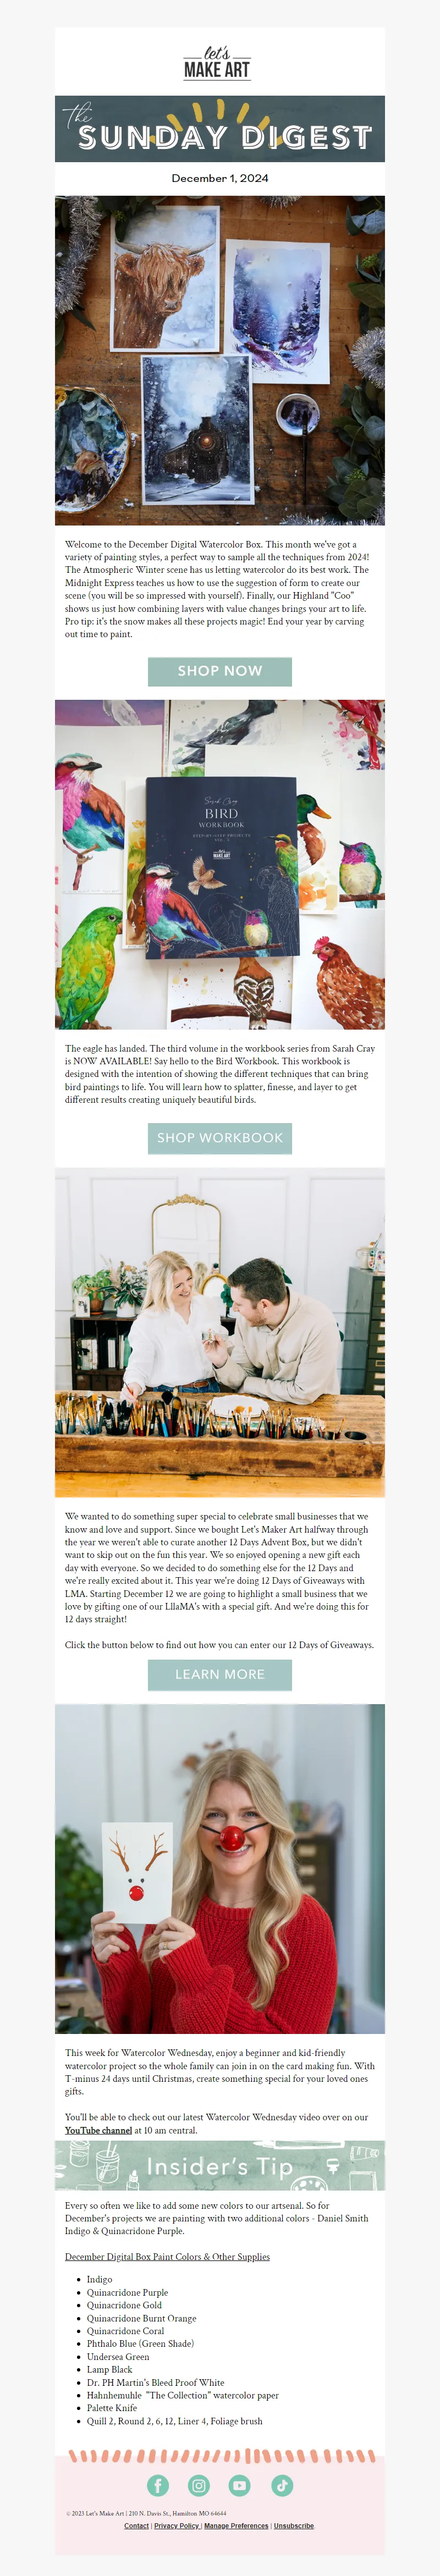Click the SHOP WORKBOOK button

(x=220, y=1138)
